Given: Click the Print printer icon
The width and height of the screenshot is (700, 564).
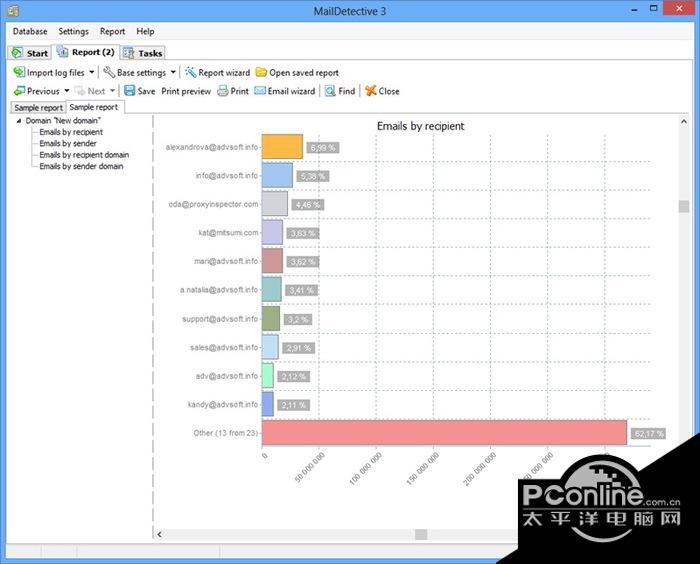Looking at the screenshot, I should 223,91.
